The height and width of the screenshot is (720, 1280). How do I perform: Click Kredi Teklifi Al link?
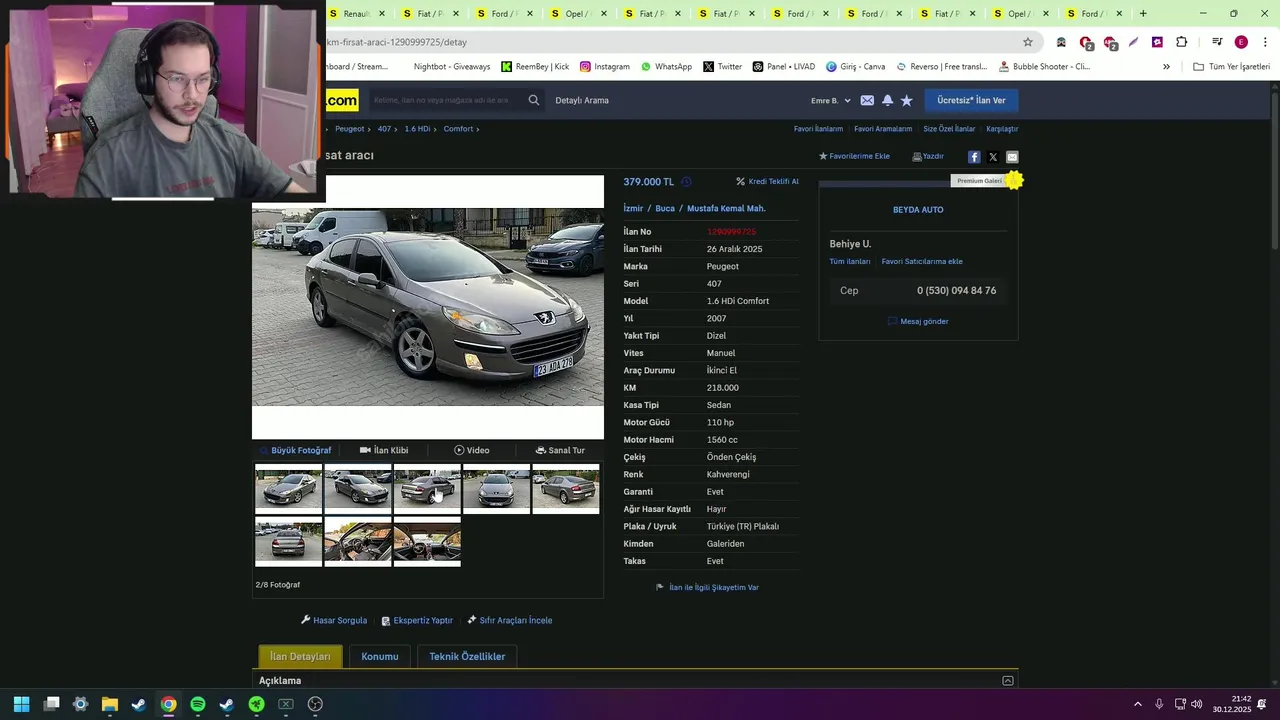(x=768, y=182)
